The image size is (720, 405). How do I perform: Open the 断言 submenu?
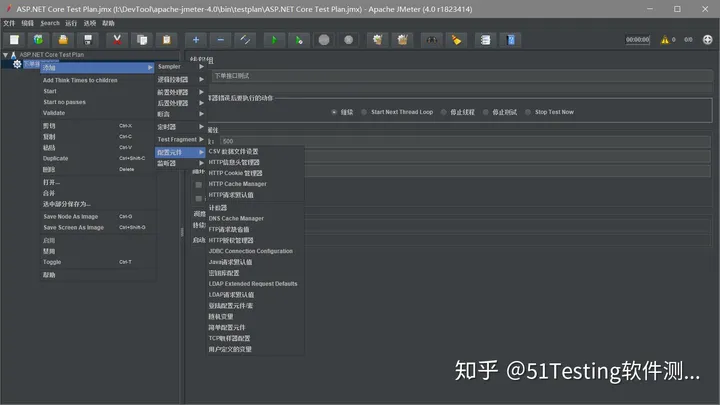[x=180, y=114]
